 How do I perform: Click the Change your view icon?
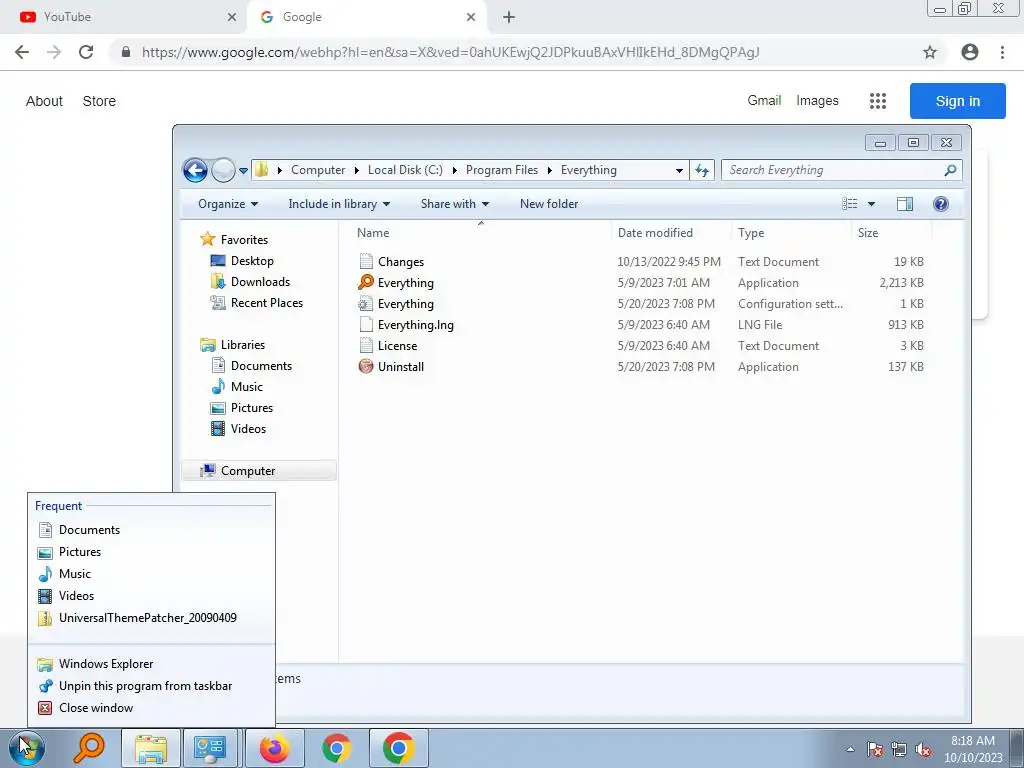tap(850, 204)
